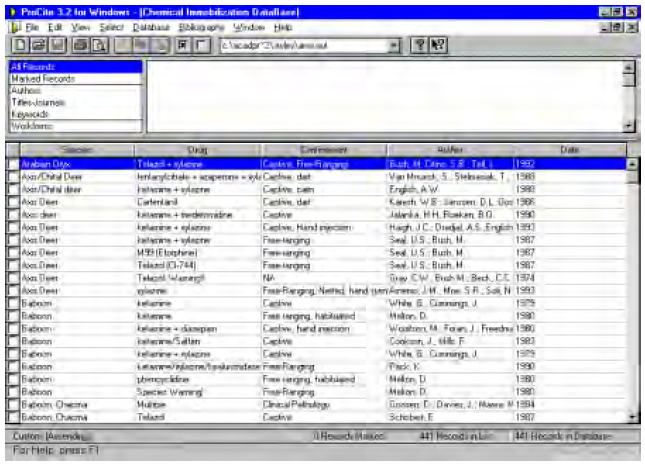The width and height of the screenshot is (645, 464).
Task: Mark the Axis Deer Carfentanil record checkbox
Action: coord(13,202)
